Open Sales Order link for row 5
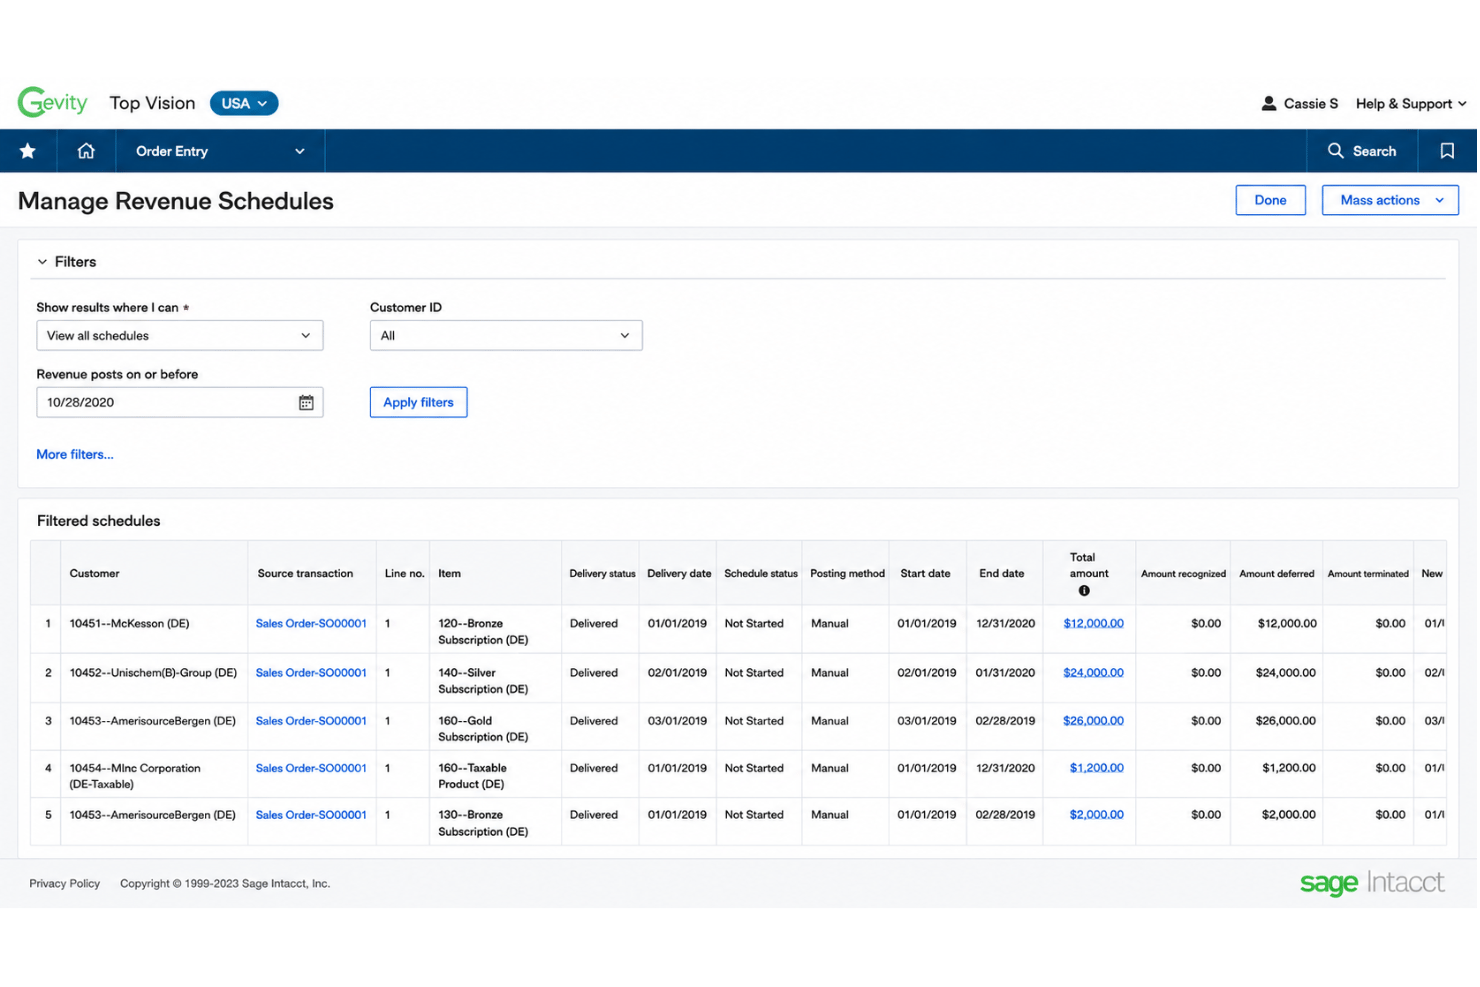Viewport: 1480px width, 987px height. pyautogui.click(x=312, y=816)
